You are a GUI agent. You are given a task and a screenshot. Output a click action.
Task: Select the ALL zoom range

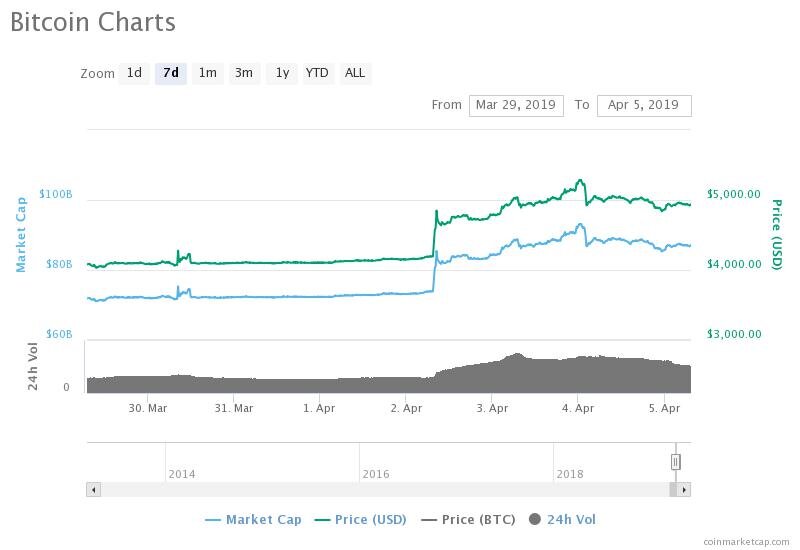coord(355,73)
